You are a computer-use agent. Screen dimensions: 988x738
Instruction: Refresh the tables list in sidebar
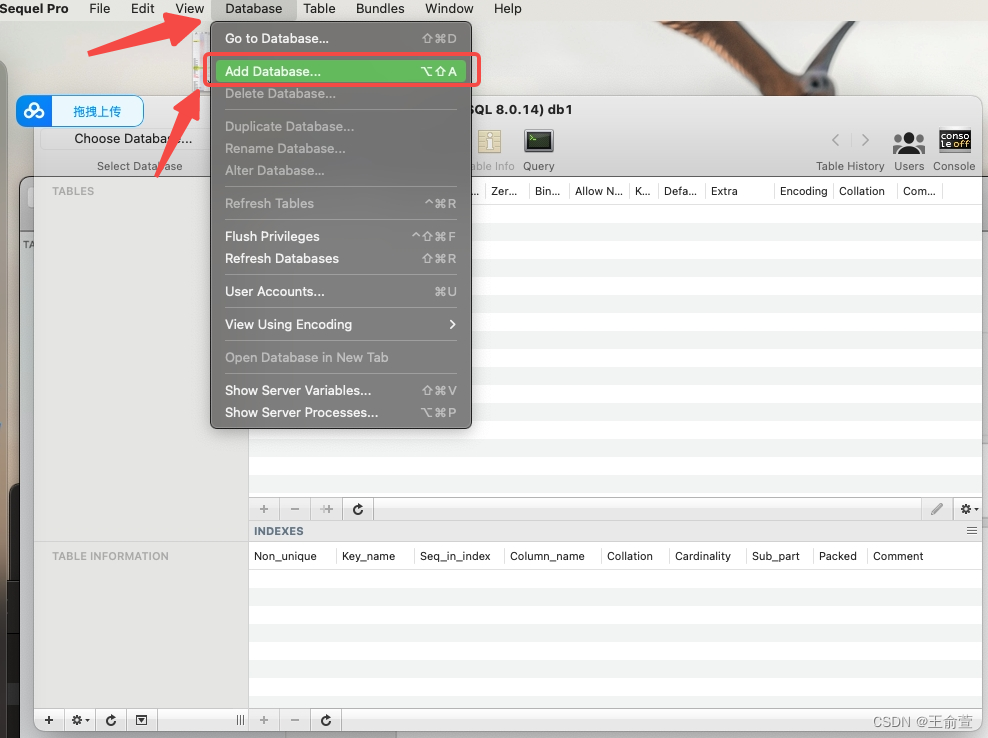click(111, 720)
